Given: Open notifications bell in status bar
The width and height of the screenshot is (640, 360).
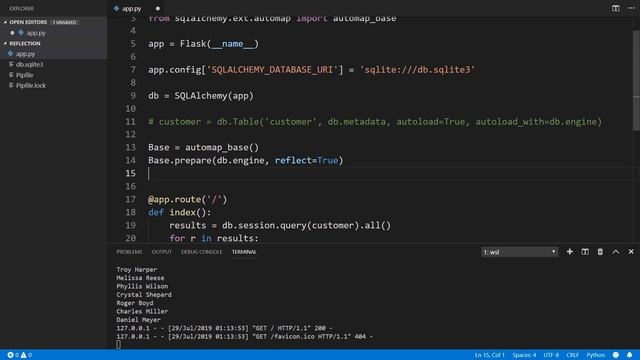Looking at the screenshot, I should click(x=629, y=355).
